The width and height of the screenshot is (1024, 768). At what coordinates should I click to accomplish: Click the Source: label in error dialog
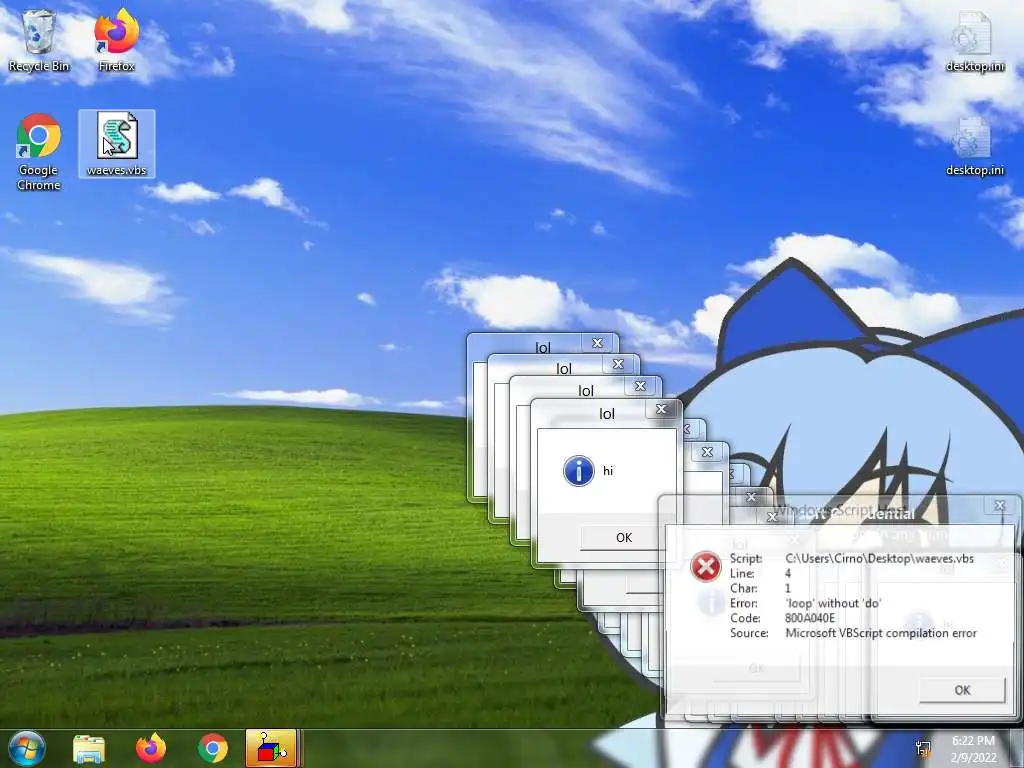[x=749, y=633]
